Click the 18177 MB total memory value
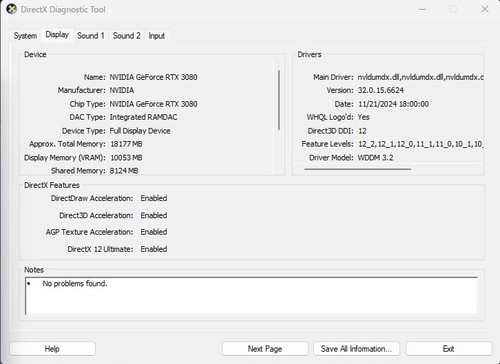The height and width of the screenshot is (364, 500). 126,144
